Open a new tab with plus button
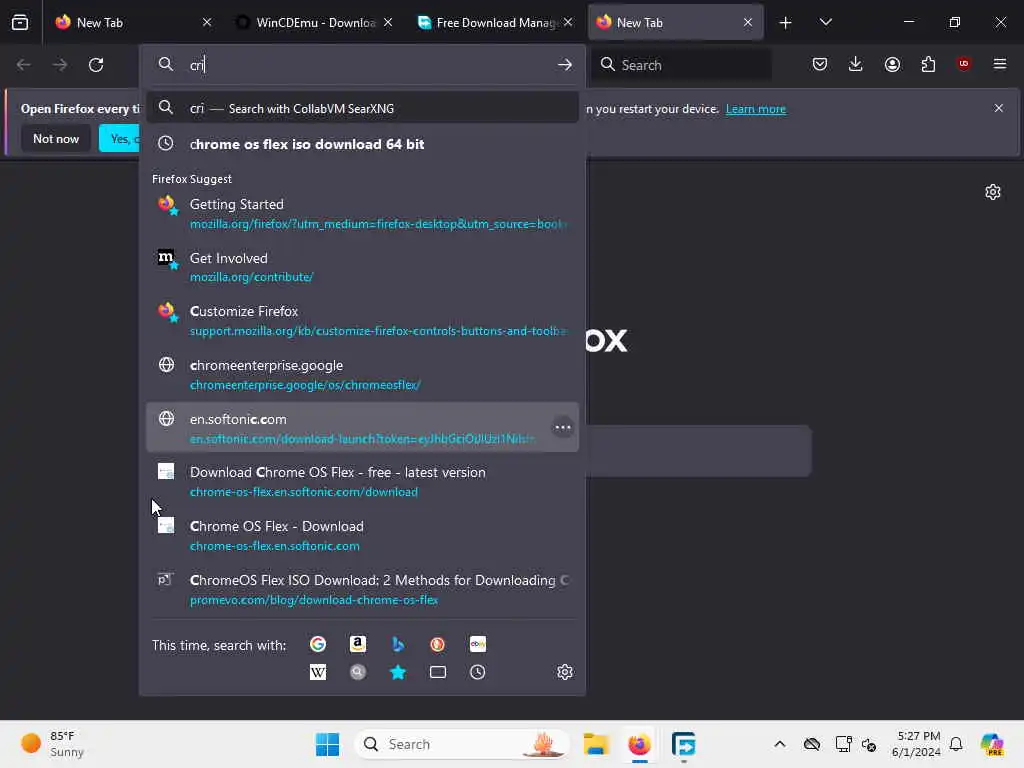 786,23
